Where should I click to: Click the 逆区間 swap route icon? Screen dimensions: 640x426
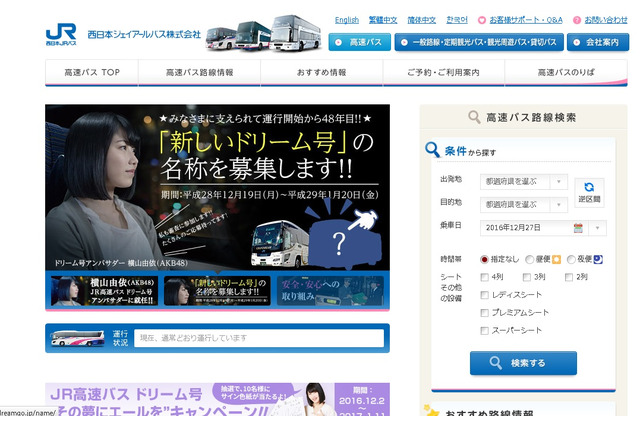pos(589,193)
